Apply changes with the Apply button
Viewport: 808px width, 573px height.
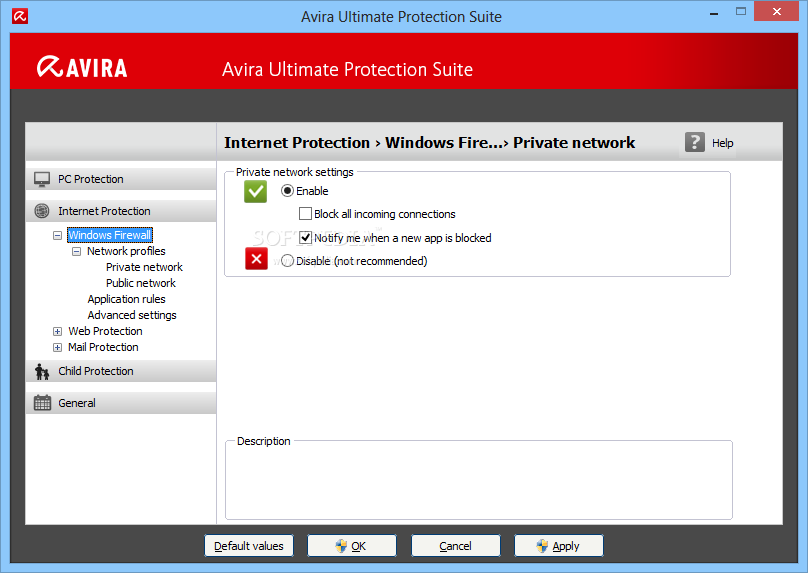[559, 546]
